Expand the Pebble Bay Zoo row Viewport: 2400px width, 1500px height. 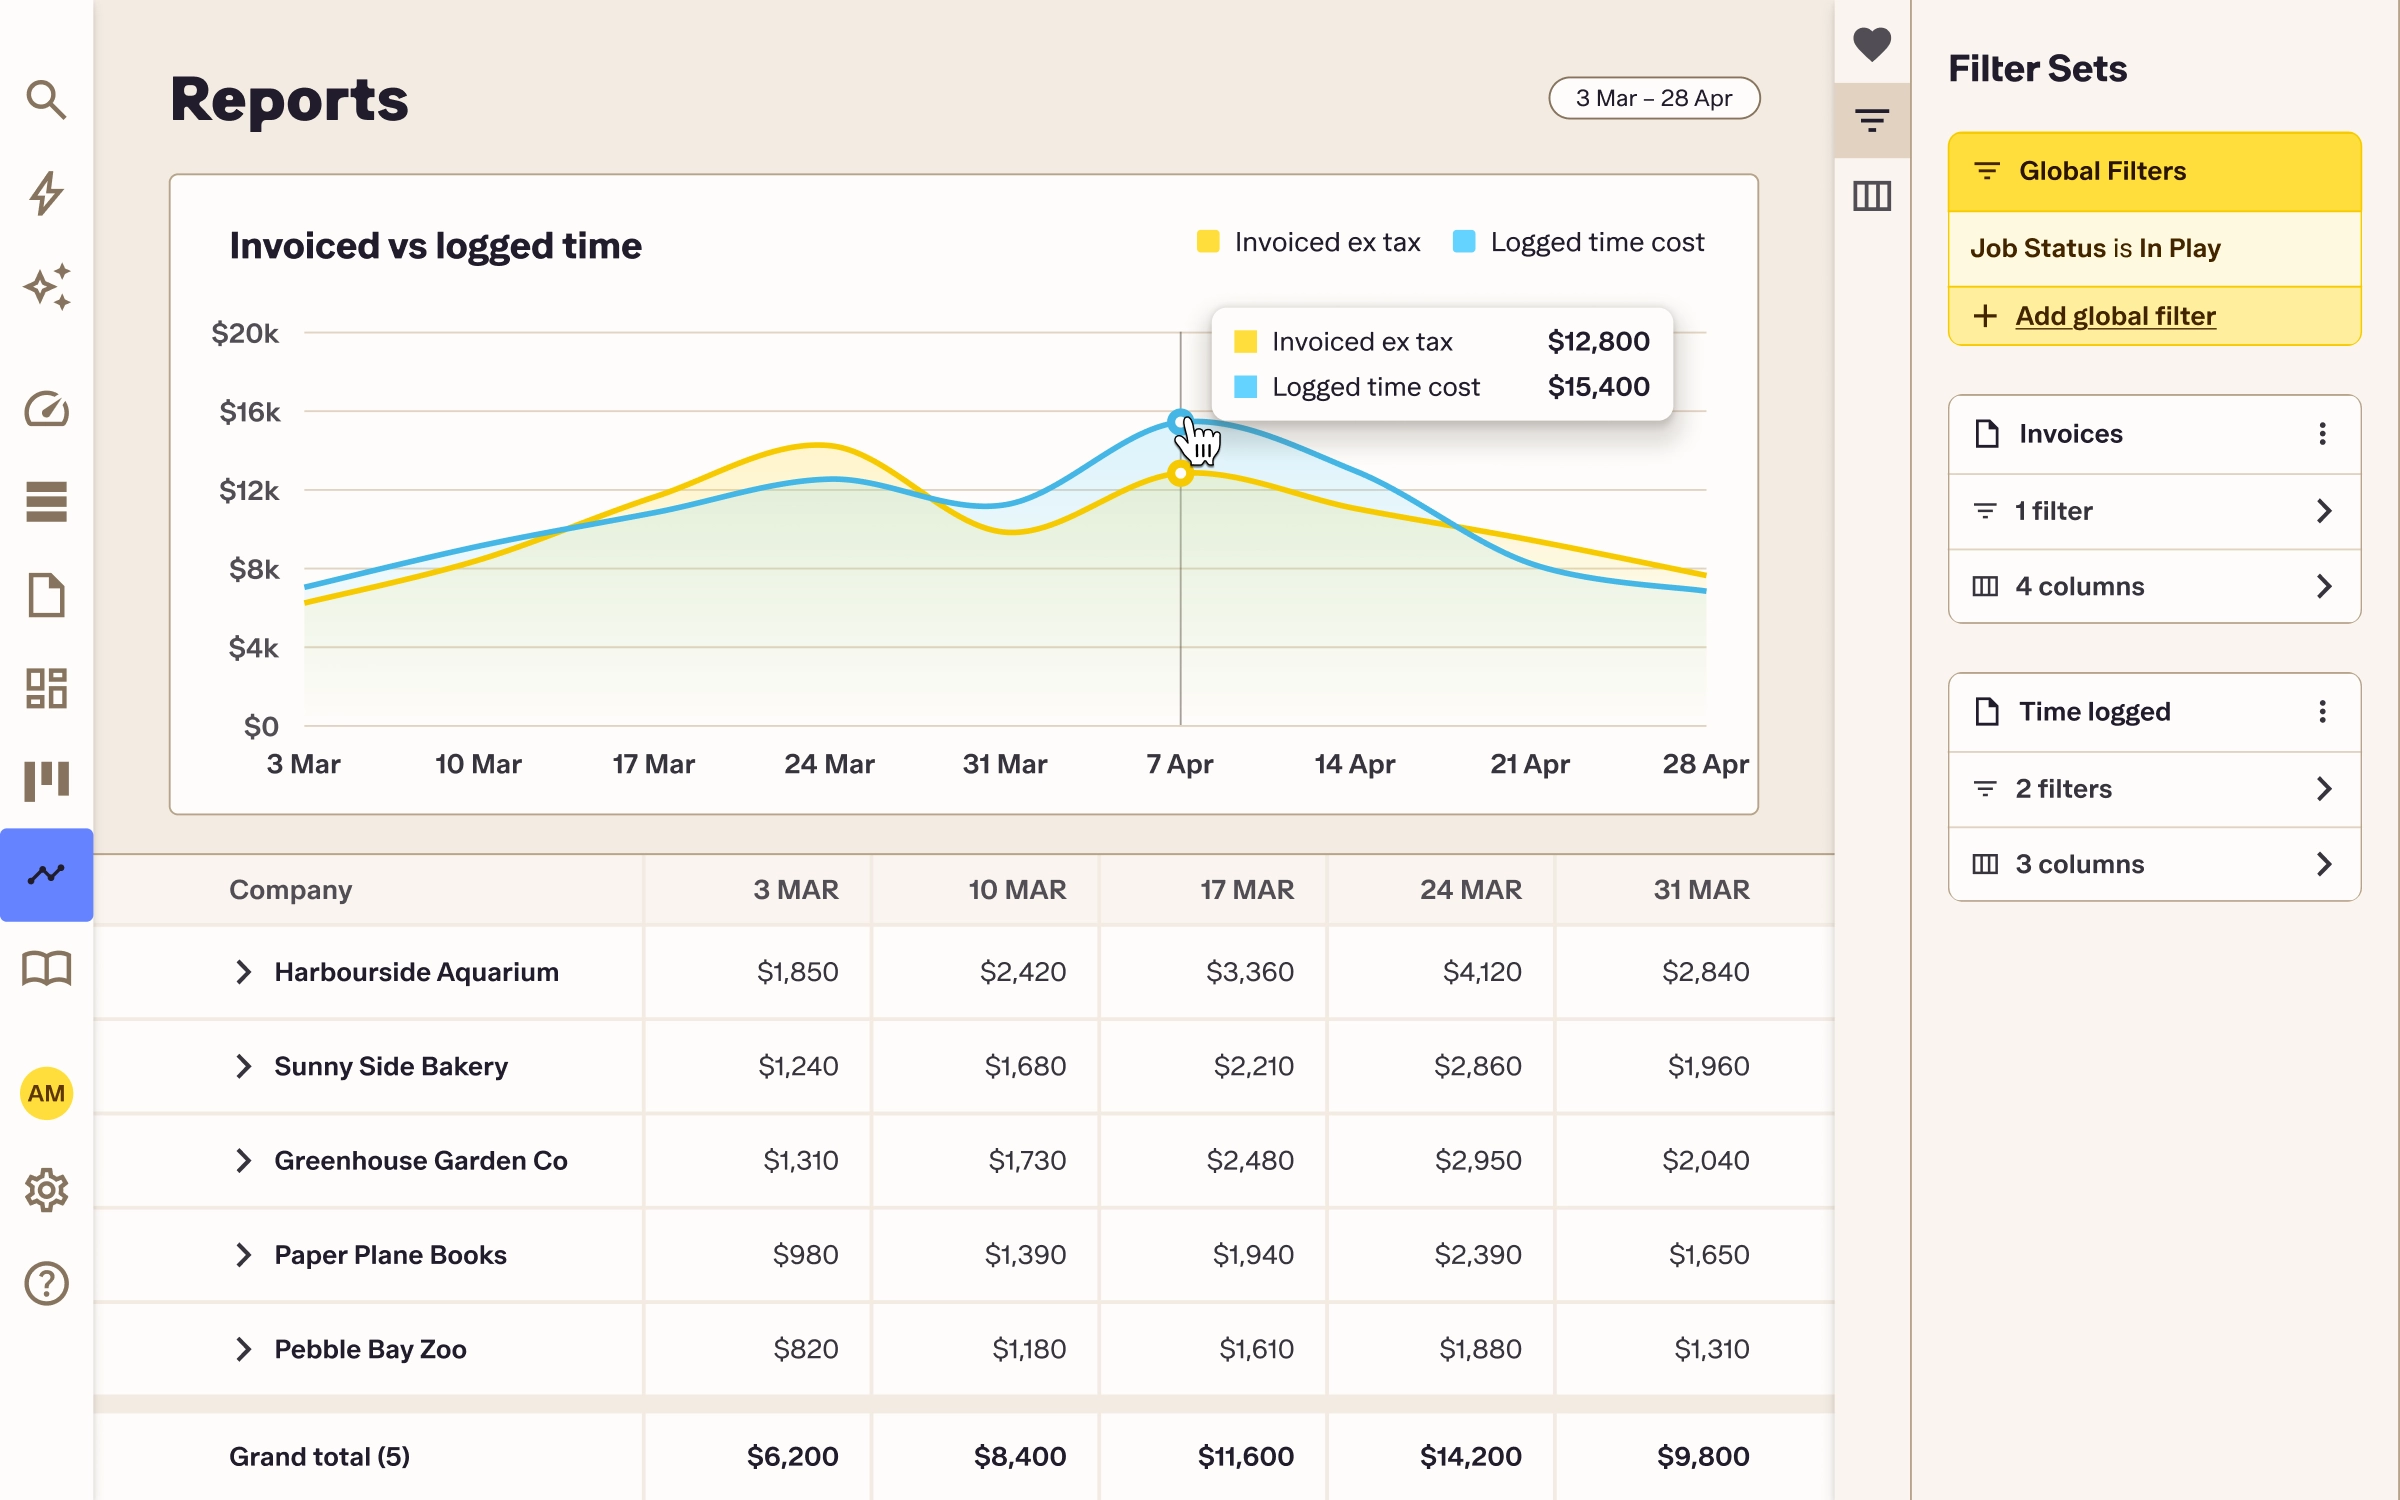[243, 1349]
